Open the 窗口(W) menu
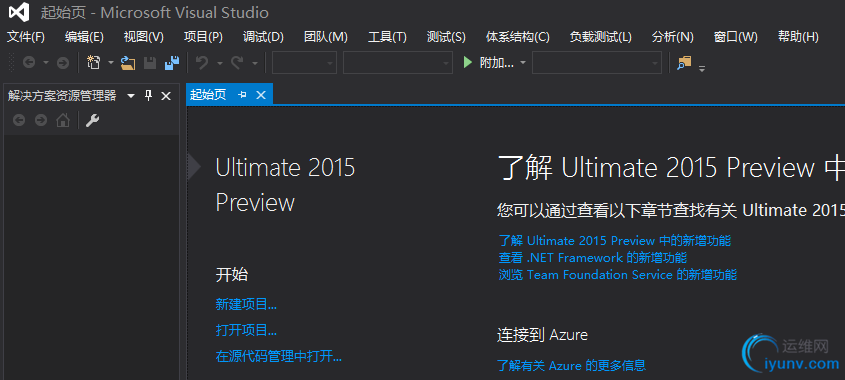Image resolution: width=845 pixels, height=380 pixels. 735,37
